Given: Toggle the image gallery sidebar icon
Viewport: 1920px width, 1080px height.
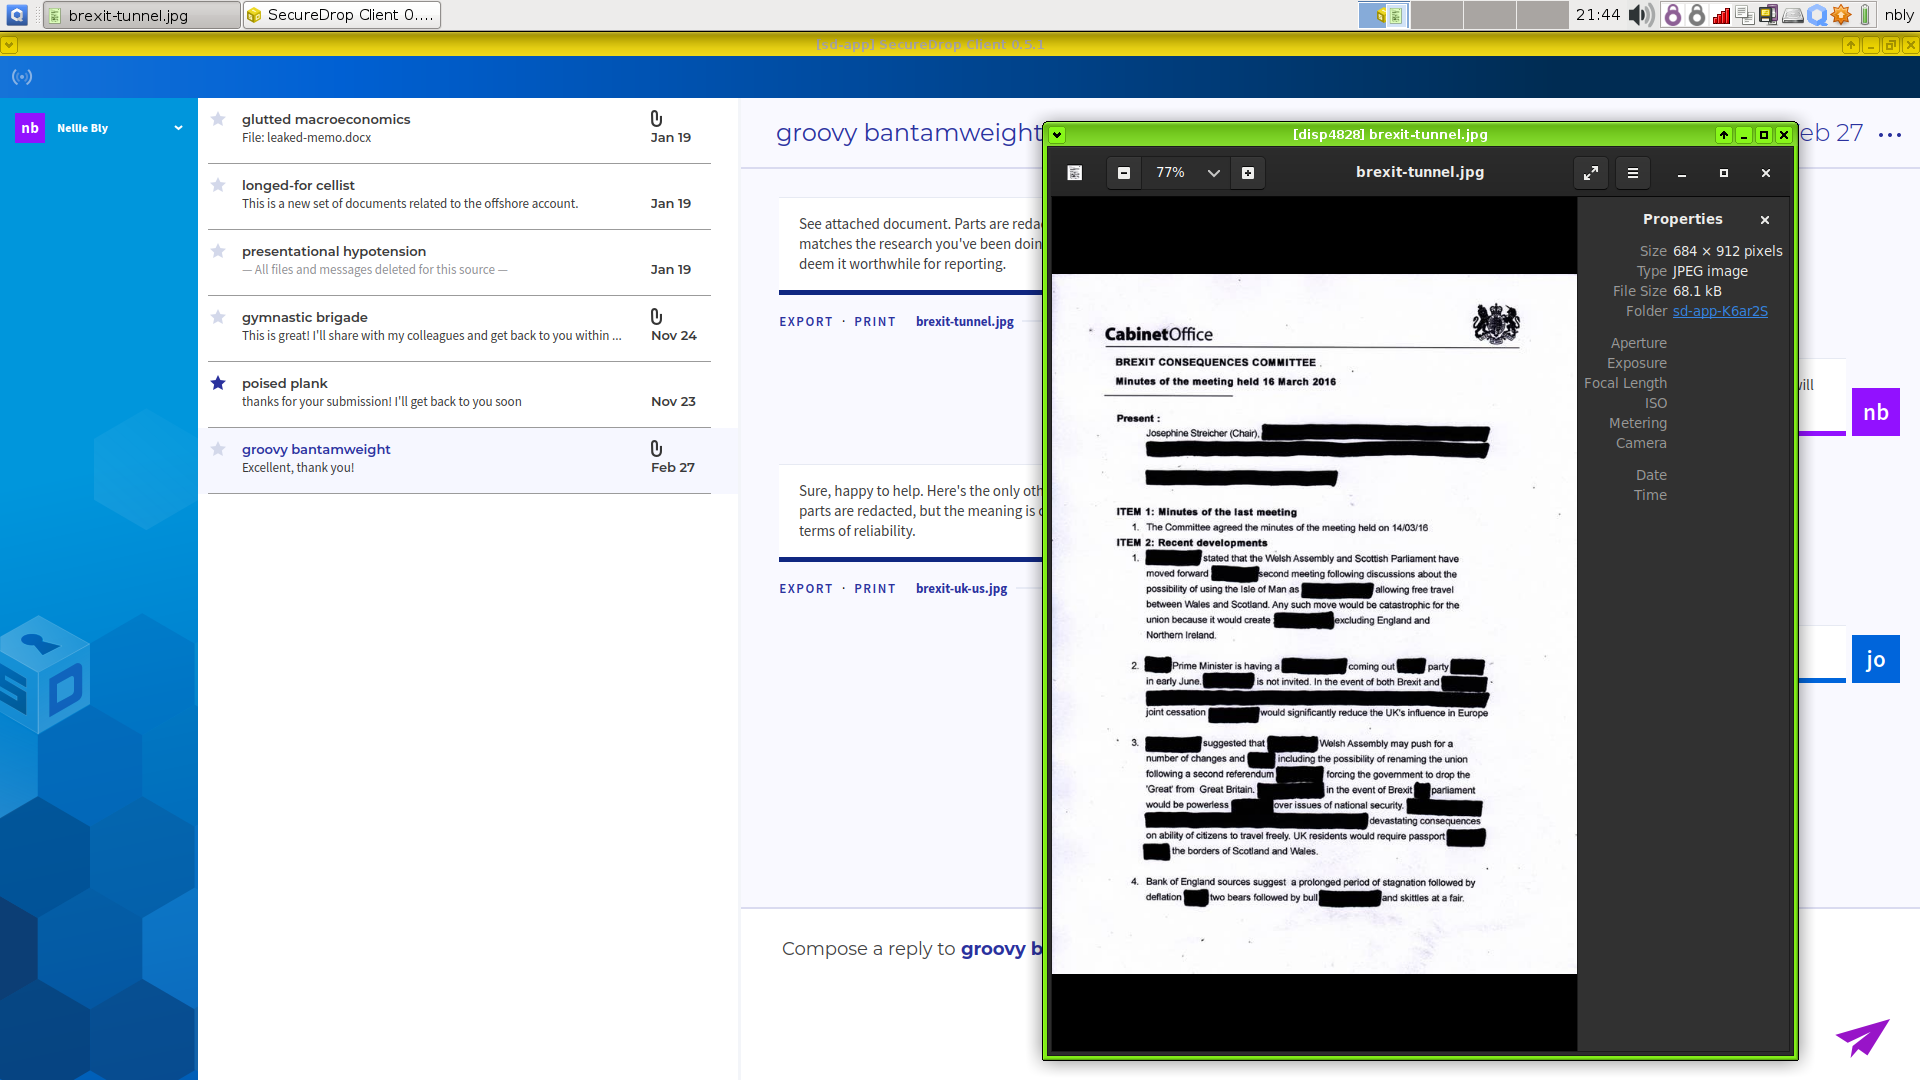Looking at the screenshot, I should (1075, 173).
